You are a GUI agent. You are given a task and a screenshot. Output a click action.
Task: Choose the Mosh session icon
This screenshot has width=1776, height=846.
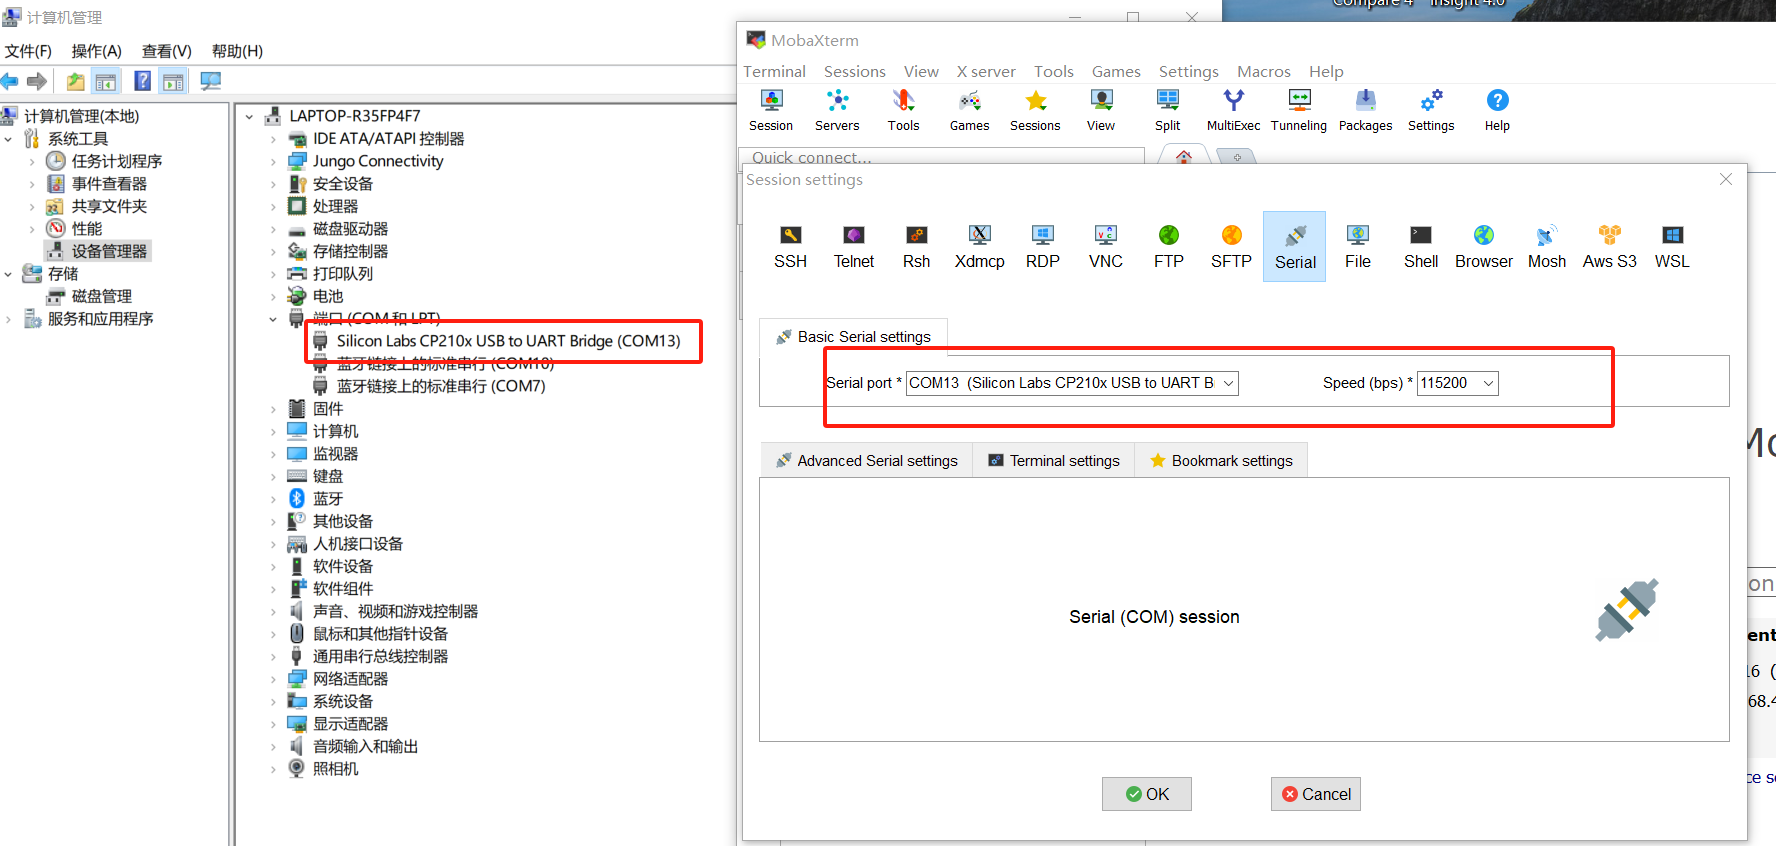(1546, 247)
